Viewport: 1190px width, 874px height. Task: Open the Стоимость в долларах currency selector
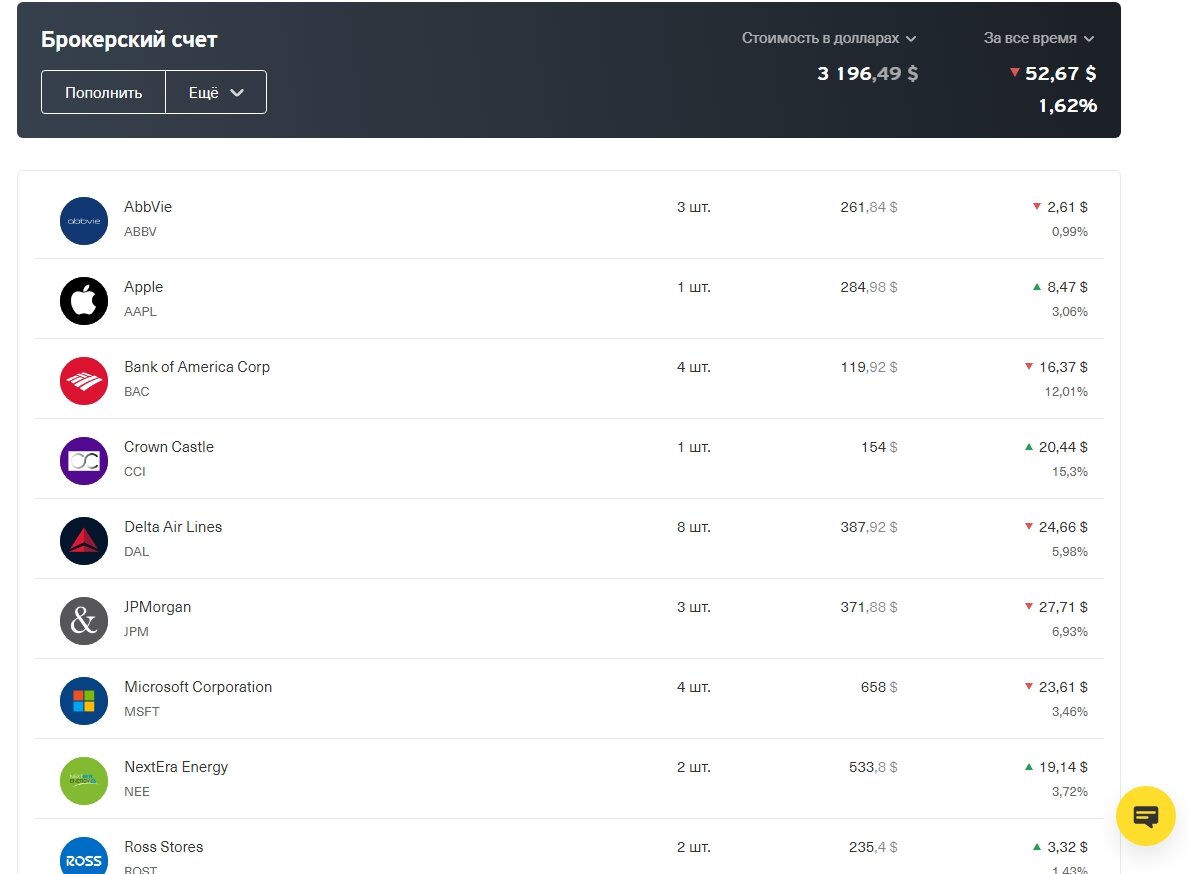pos(829,38)
